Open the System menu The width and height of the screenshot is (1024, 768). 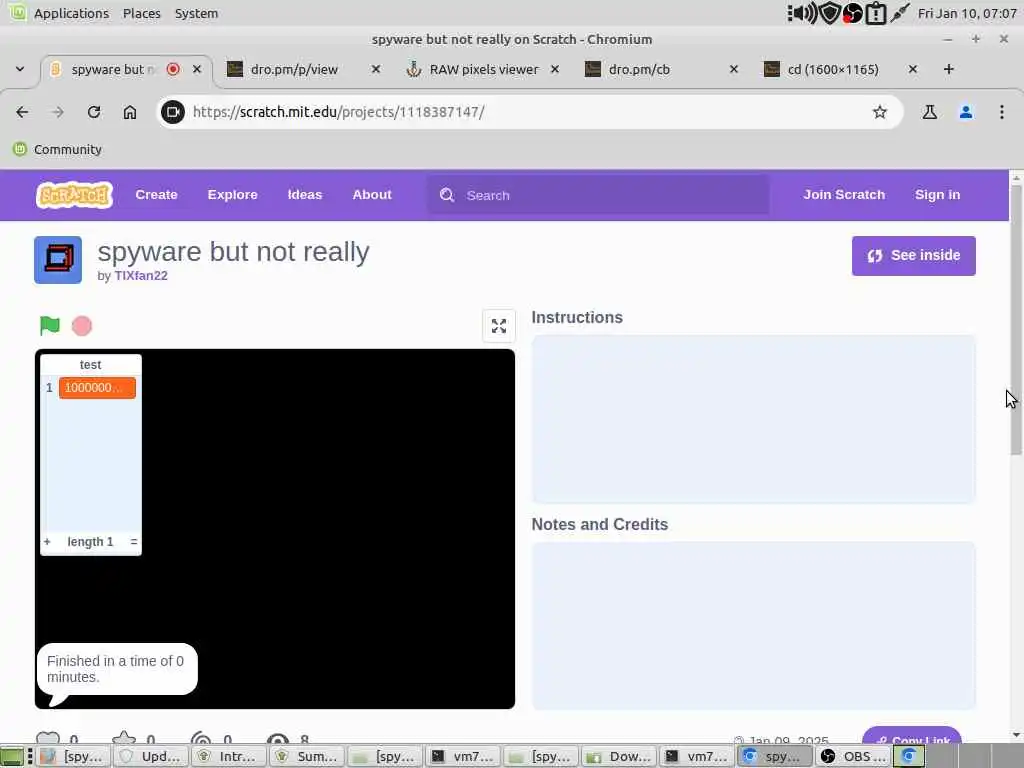point(196,13)
